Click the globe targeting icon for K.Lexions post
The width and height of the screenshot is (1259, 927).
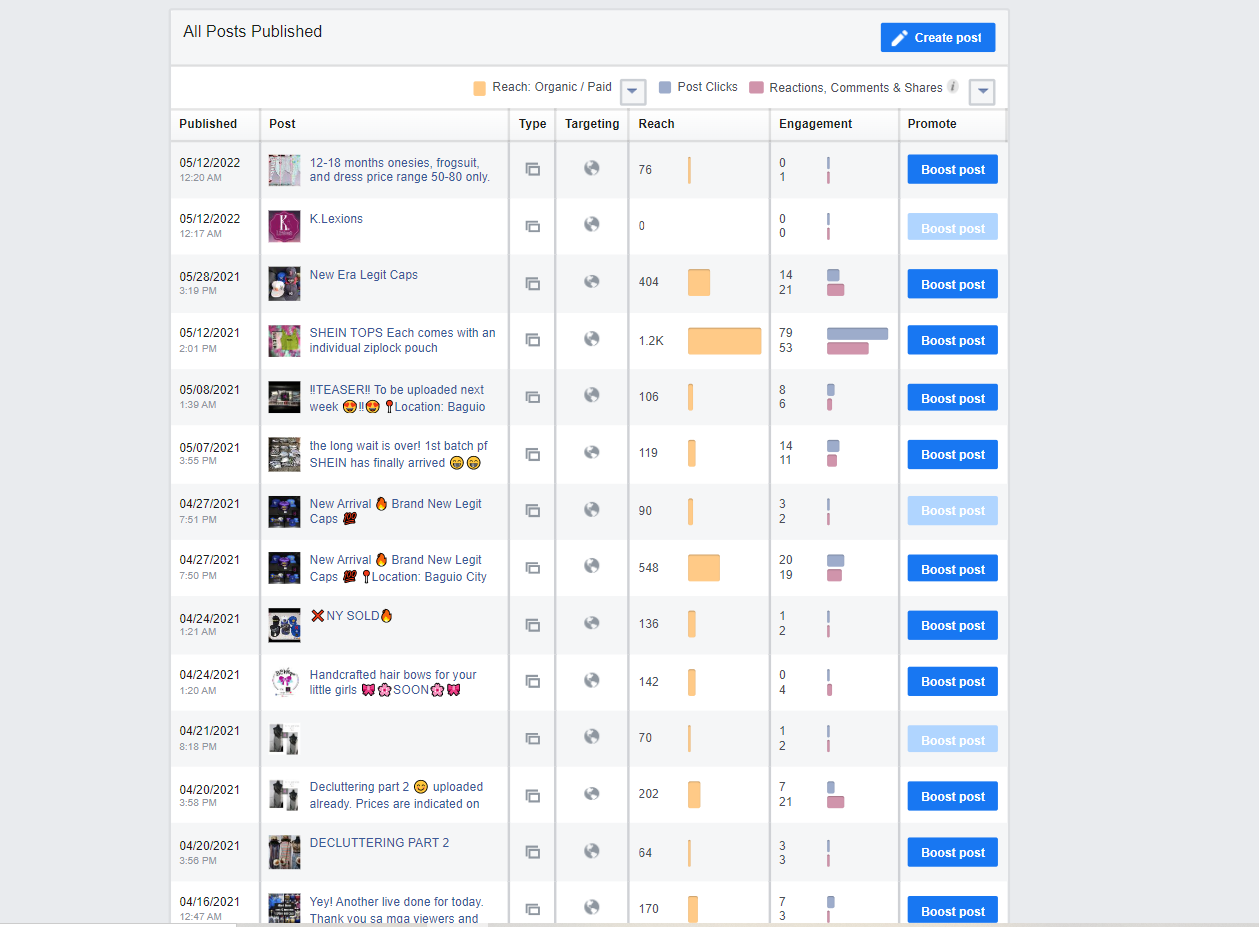[x=592, y=224]
